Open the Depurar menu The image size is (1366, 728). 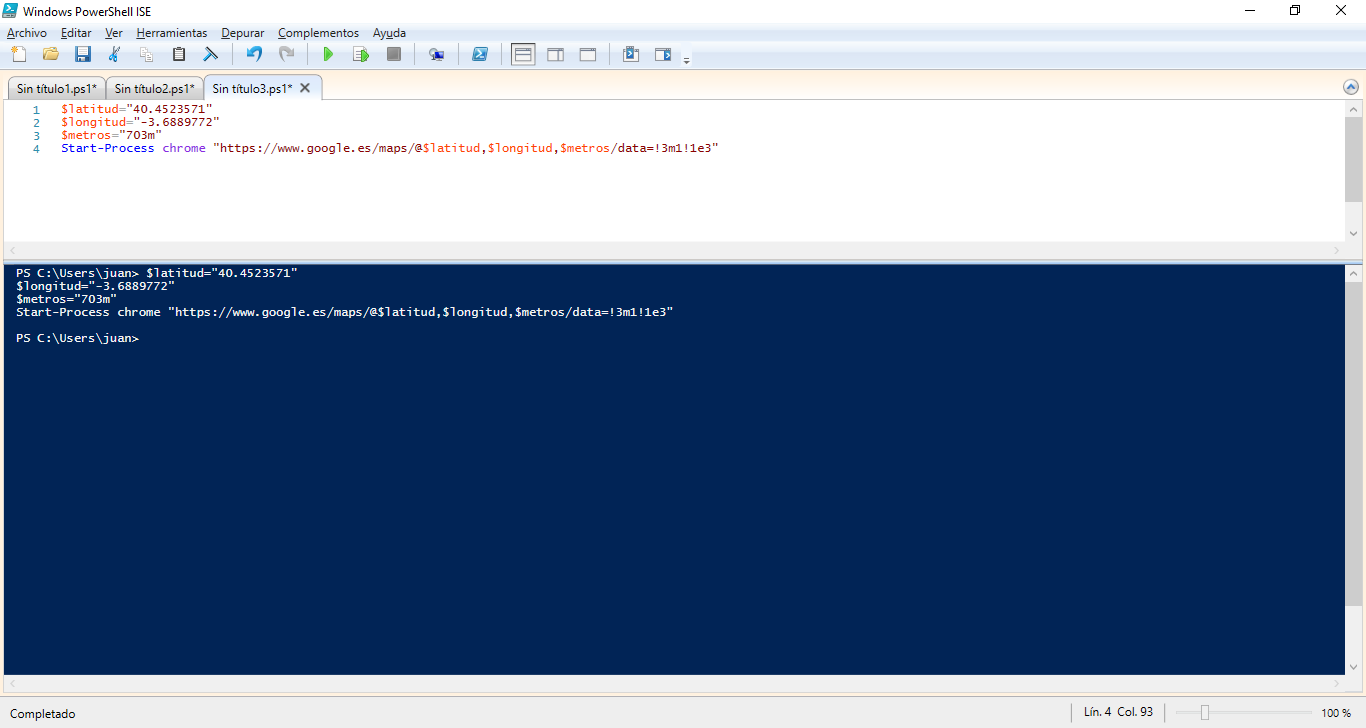pyautogui.click(x=243, y=33)
